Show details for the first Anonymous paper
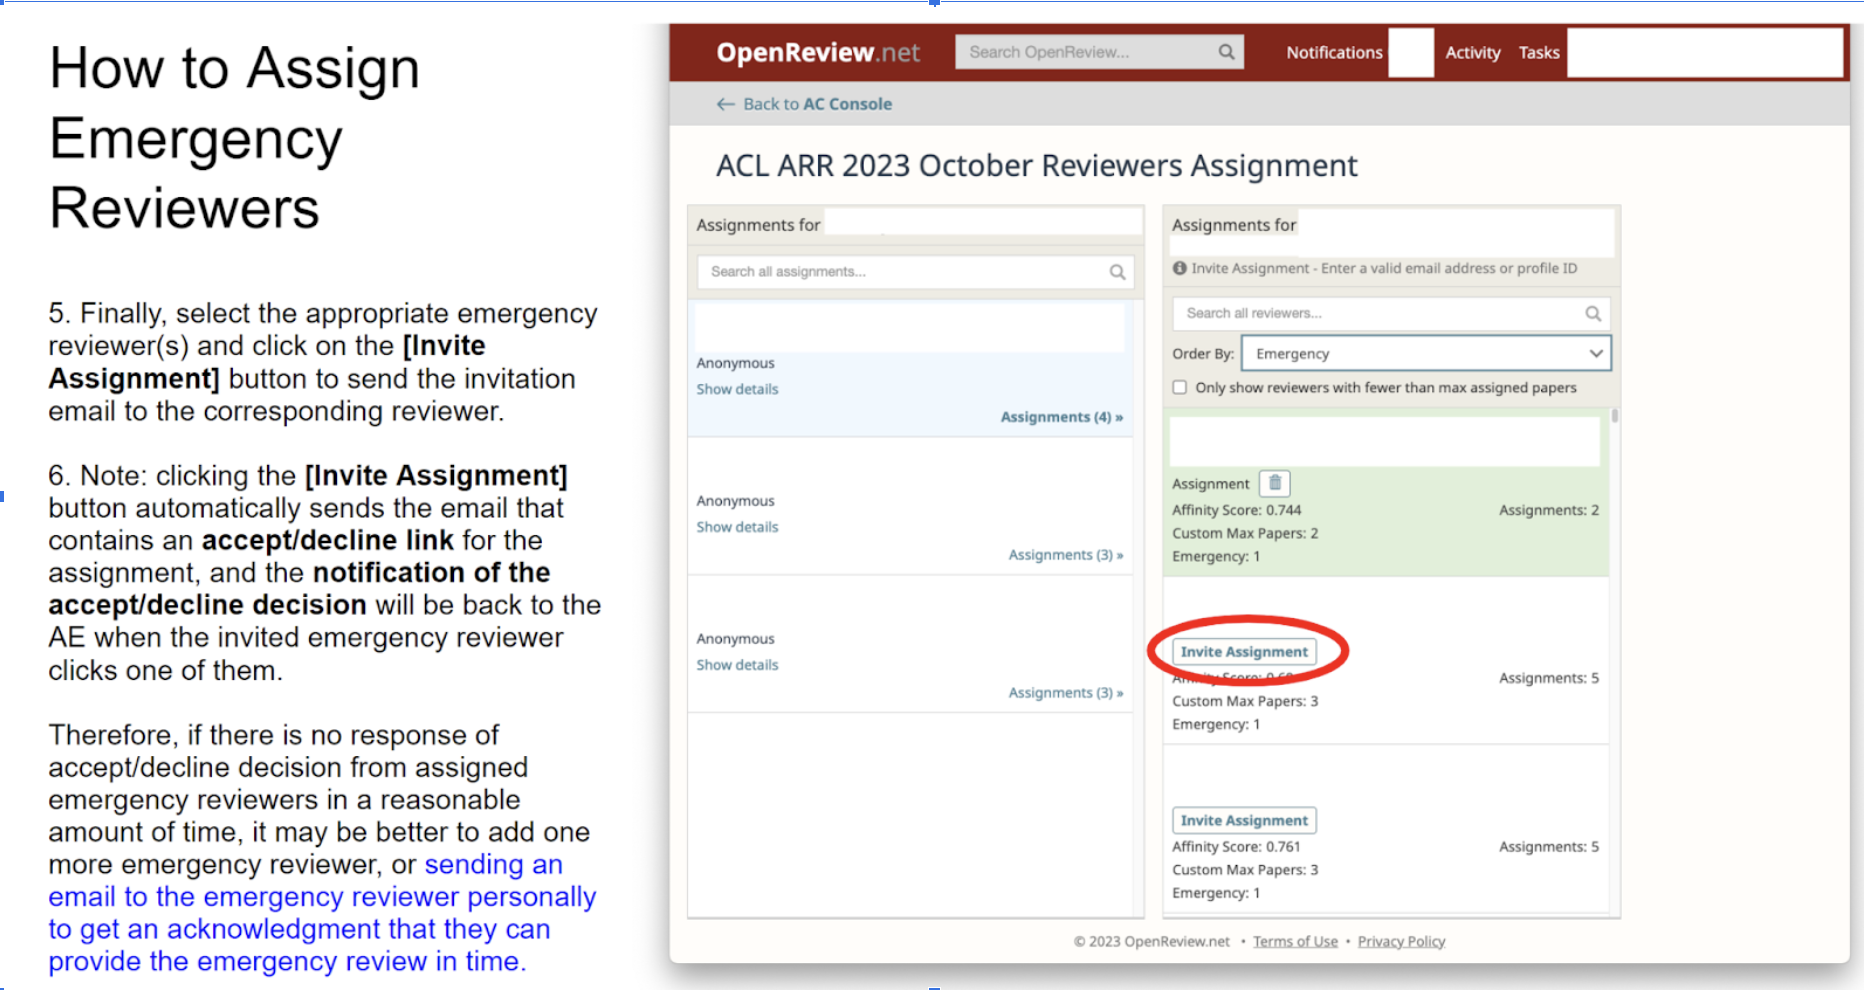This screenshot has height=990, width=1864. pyautogui.click(x=737, y=389)
